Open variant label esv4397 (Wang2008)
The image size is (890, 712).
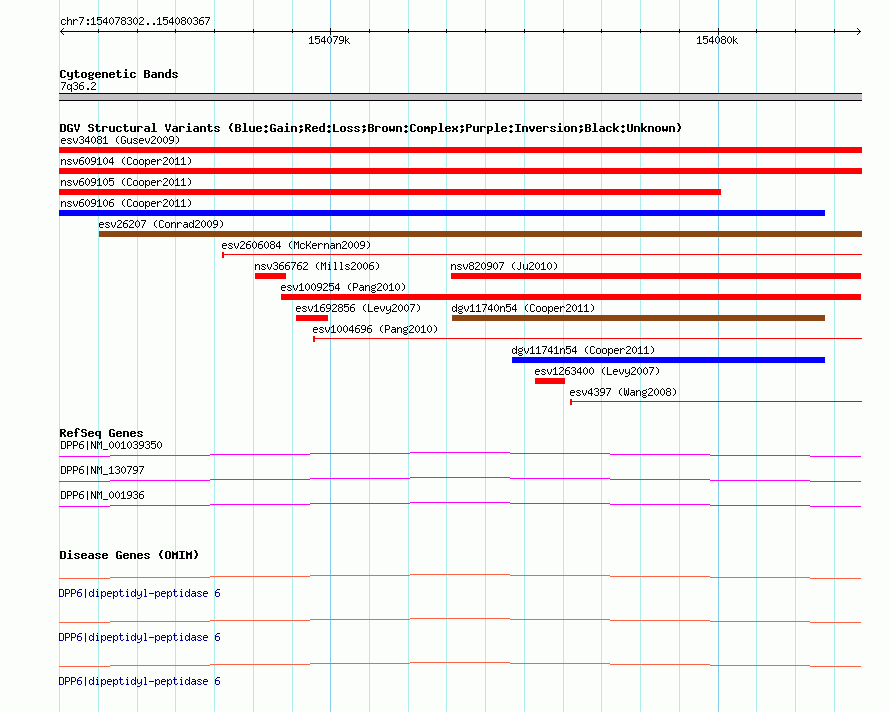tap(623, 392)
